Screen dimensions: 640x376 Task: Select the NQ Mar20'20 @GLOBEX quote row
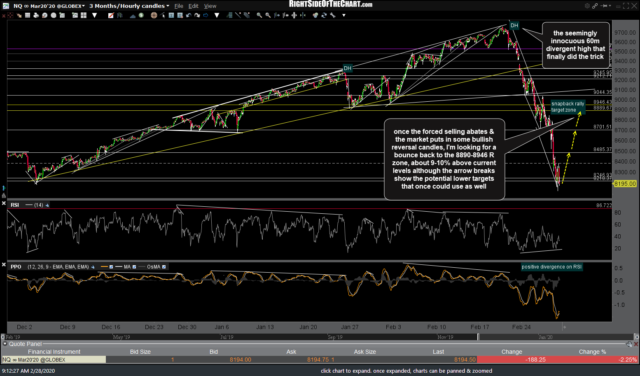pos(320,360)
